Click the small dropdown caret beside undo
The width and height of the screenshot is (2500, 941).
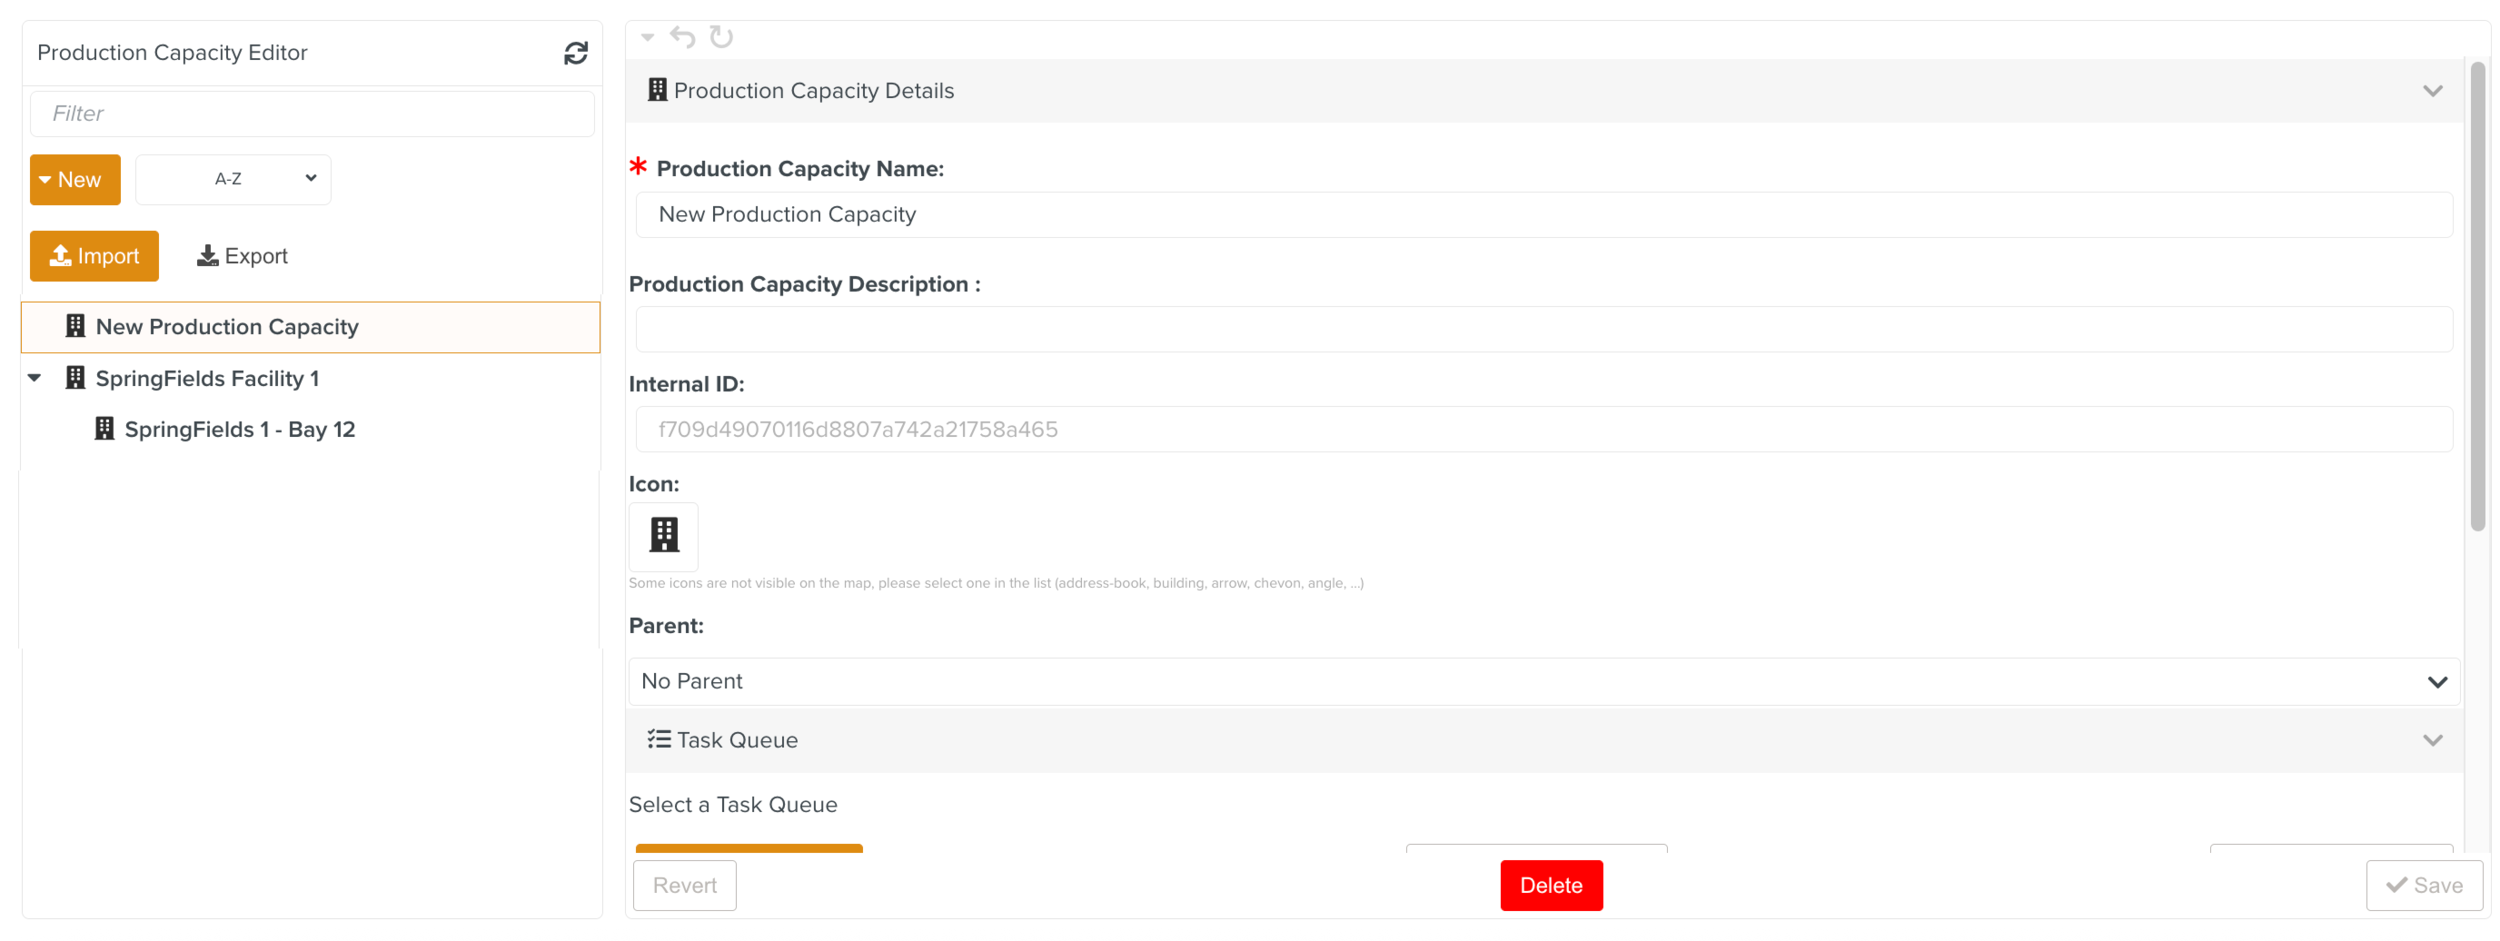648,37
